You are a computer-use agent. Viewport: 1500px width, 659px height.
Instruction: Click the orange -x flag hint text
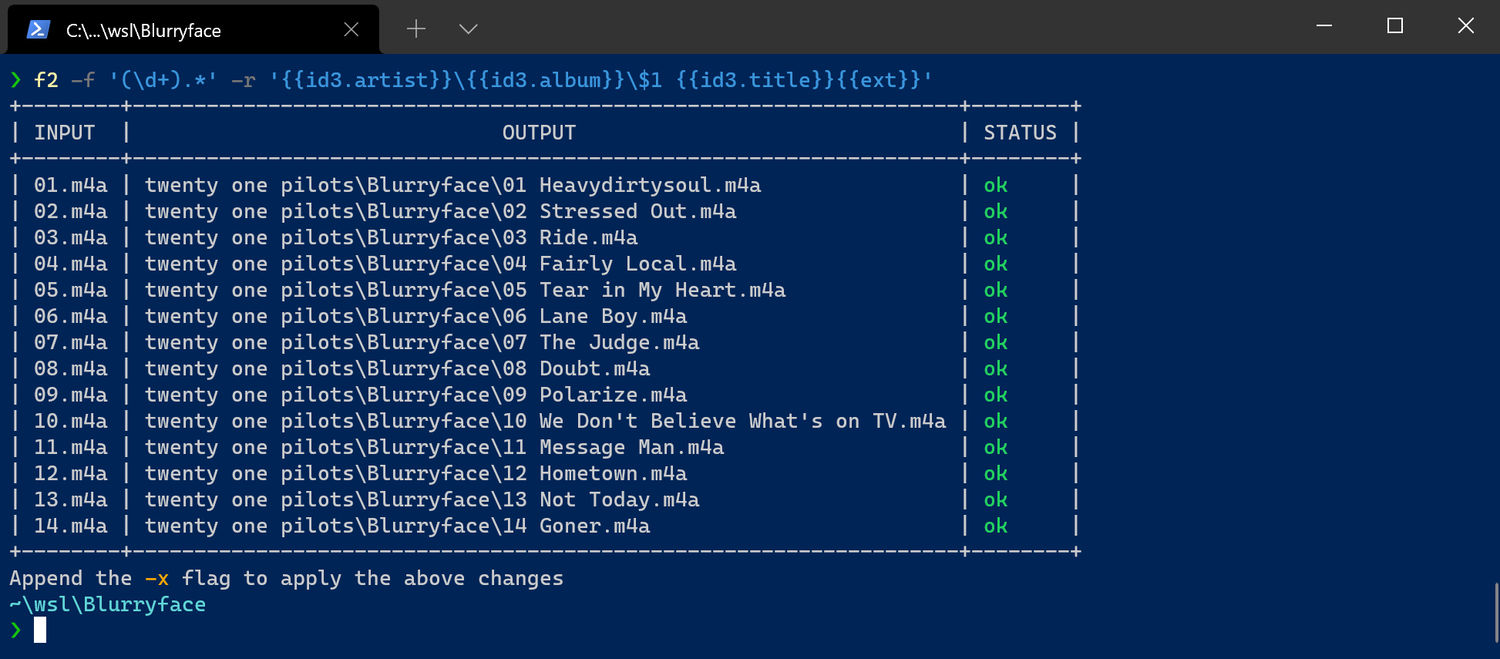tap(156, 578)
